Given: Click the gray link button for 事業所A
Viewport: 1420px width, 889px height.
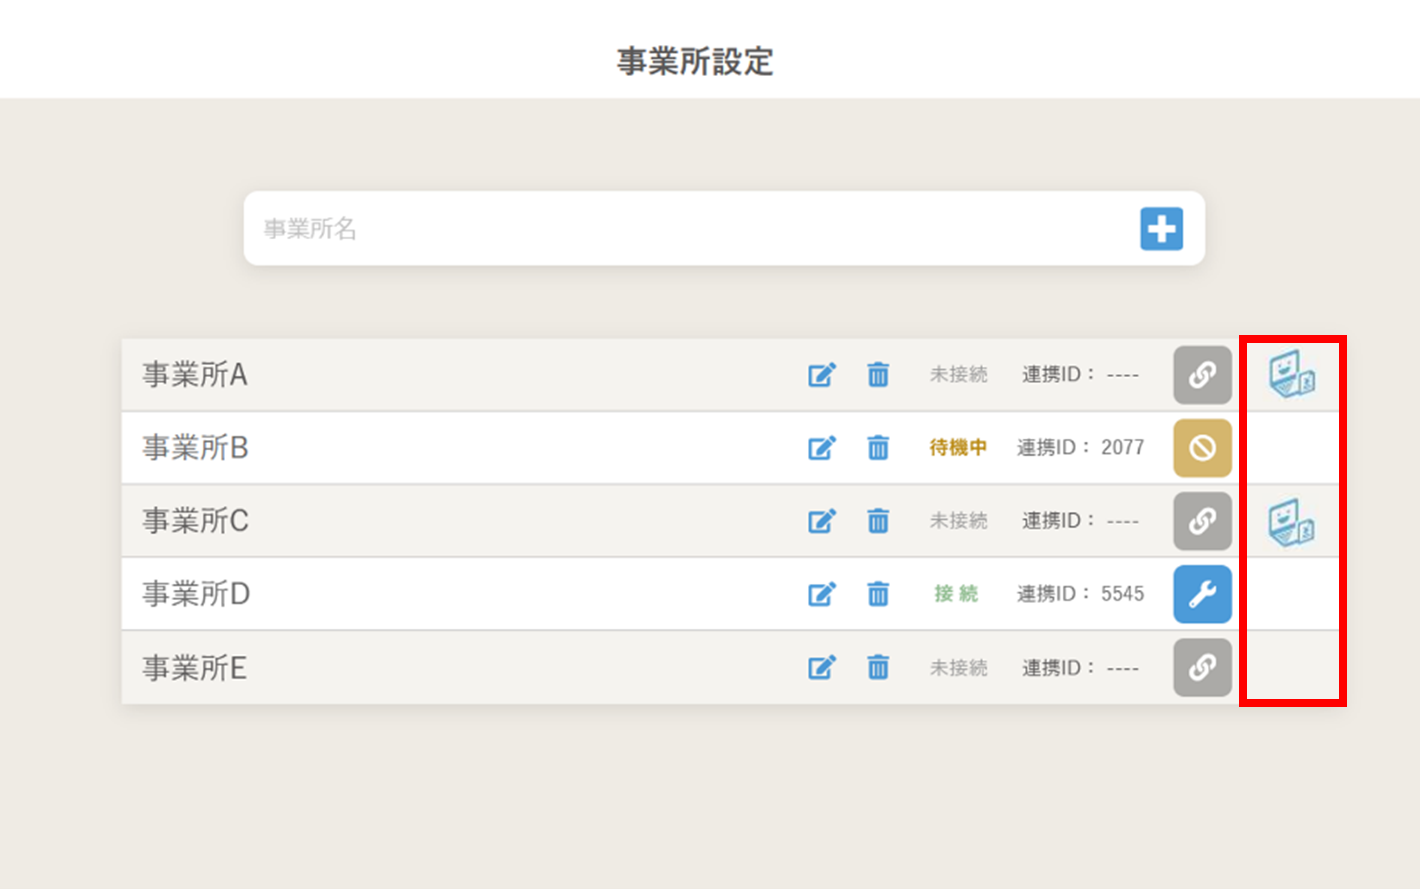Looking at the screenshot, I should click(x=1202, y=374).
